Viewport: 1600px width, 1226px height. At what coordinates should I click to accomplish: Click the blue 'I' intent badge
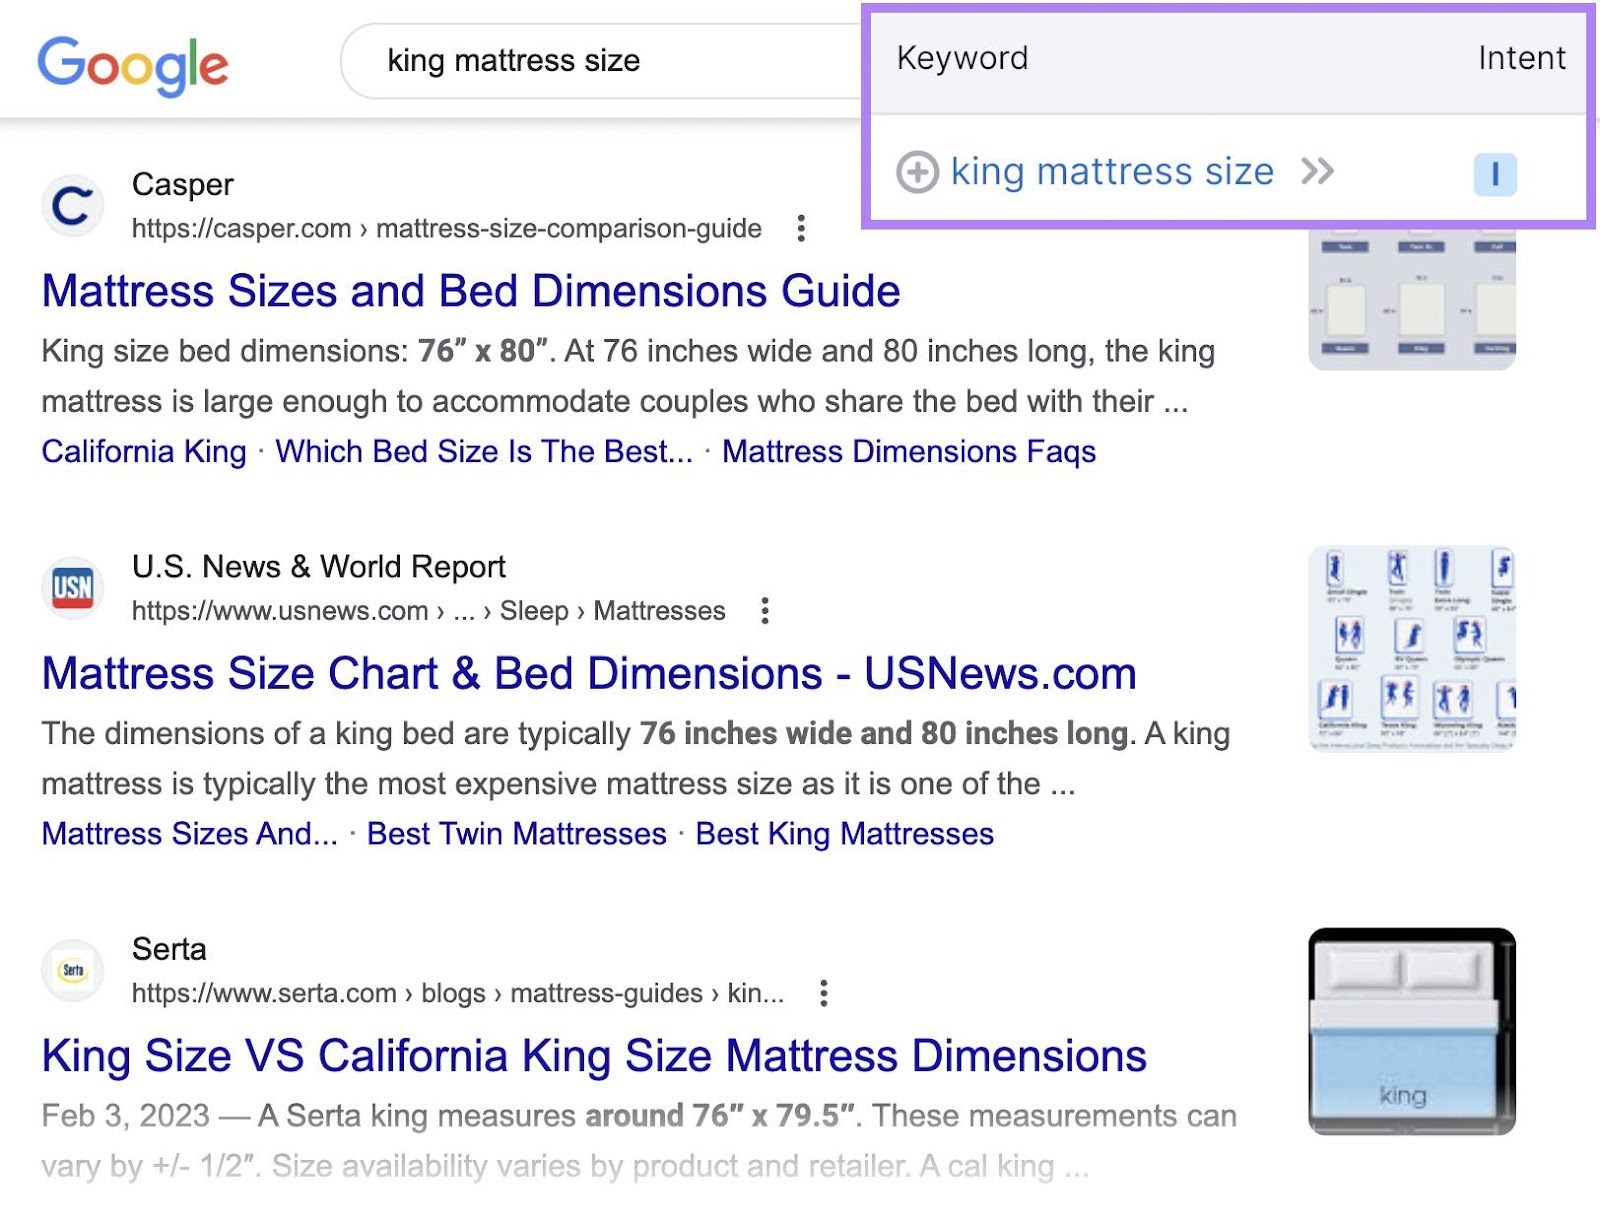1495,174
